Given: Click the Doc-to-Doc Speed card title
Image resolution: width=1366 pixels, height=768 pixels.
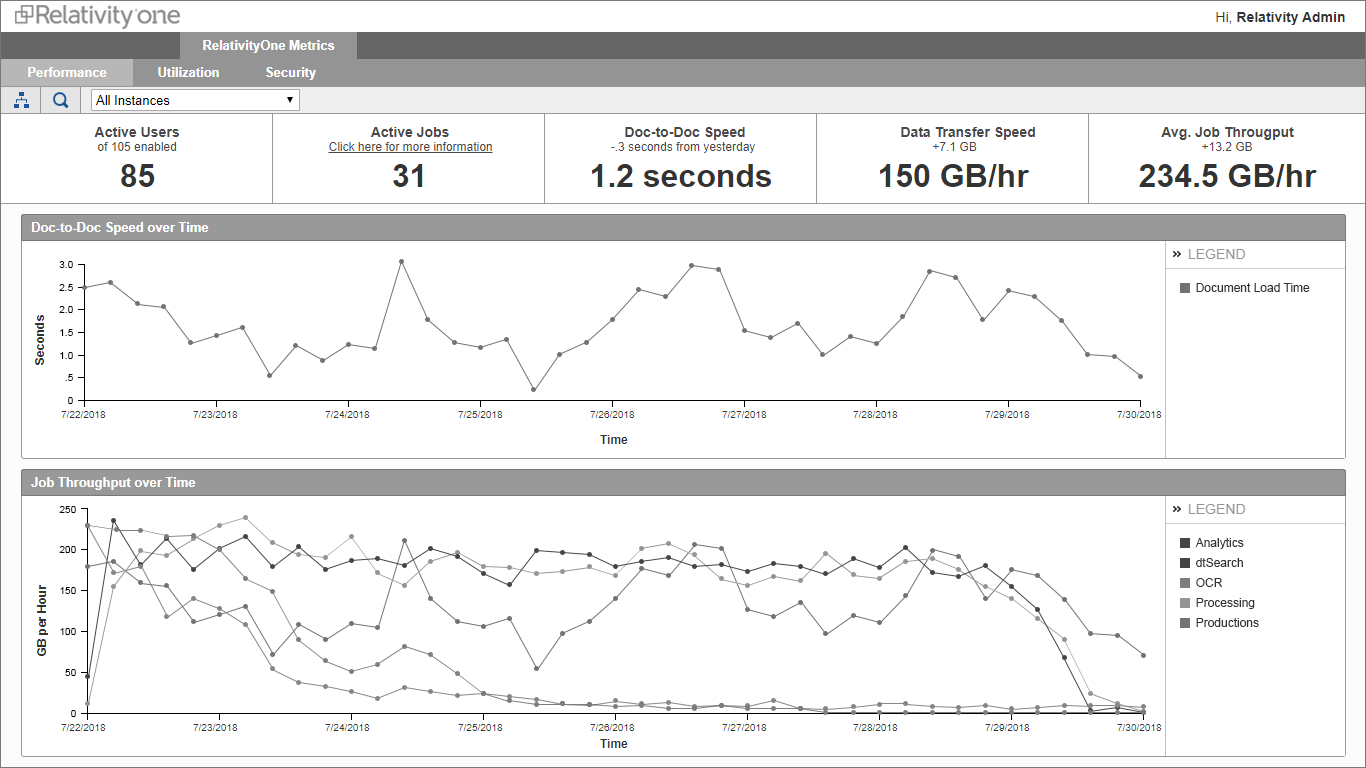Looking at the screenshot, I should coord(684,132).
